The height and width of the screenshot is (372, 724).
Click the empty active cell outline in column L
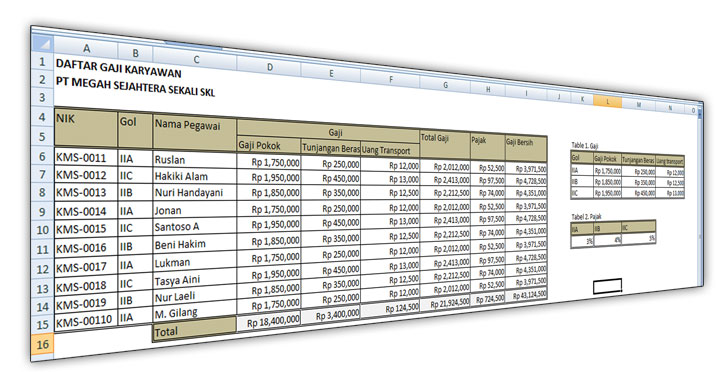pos(607,286)
